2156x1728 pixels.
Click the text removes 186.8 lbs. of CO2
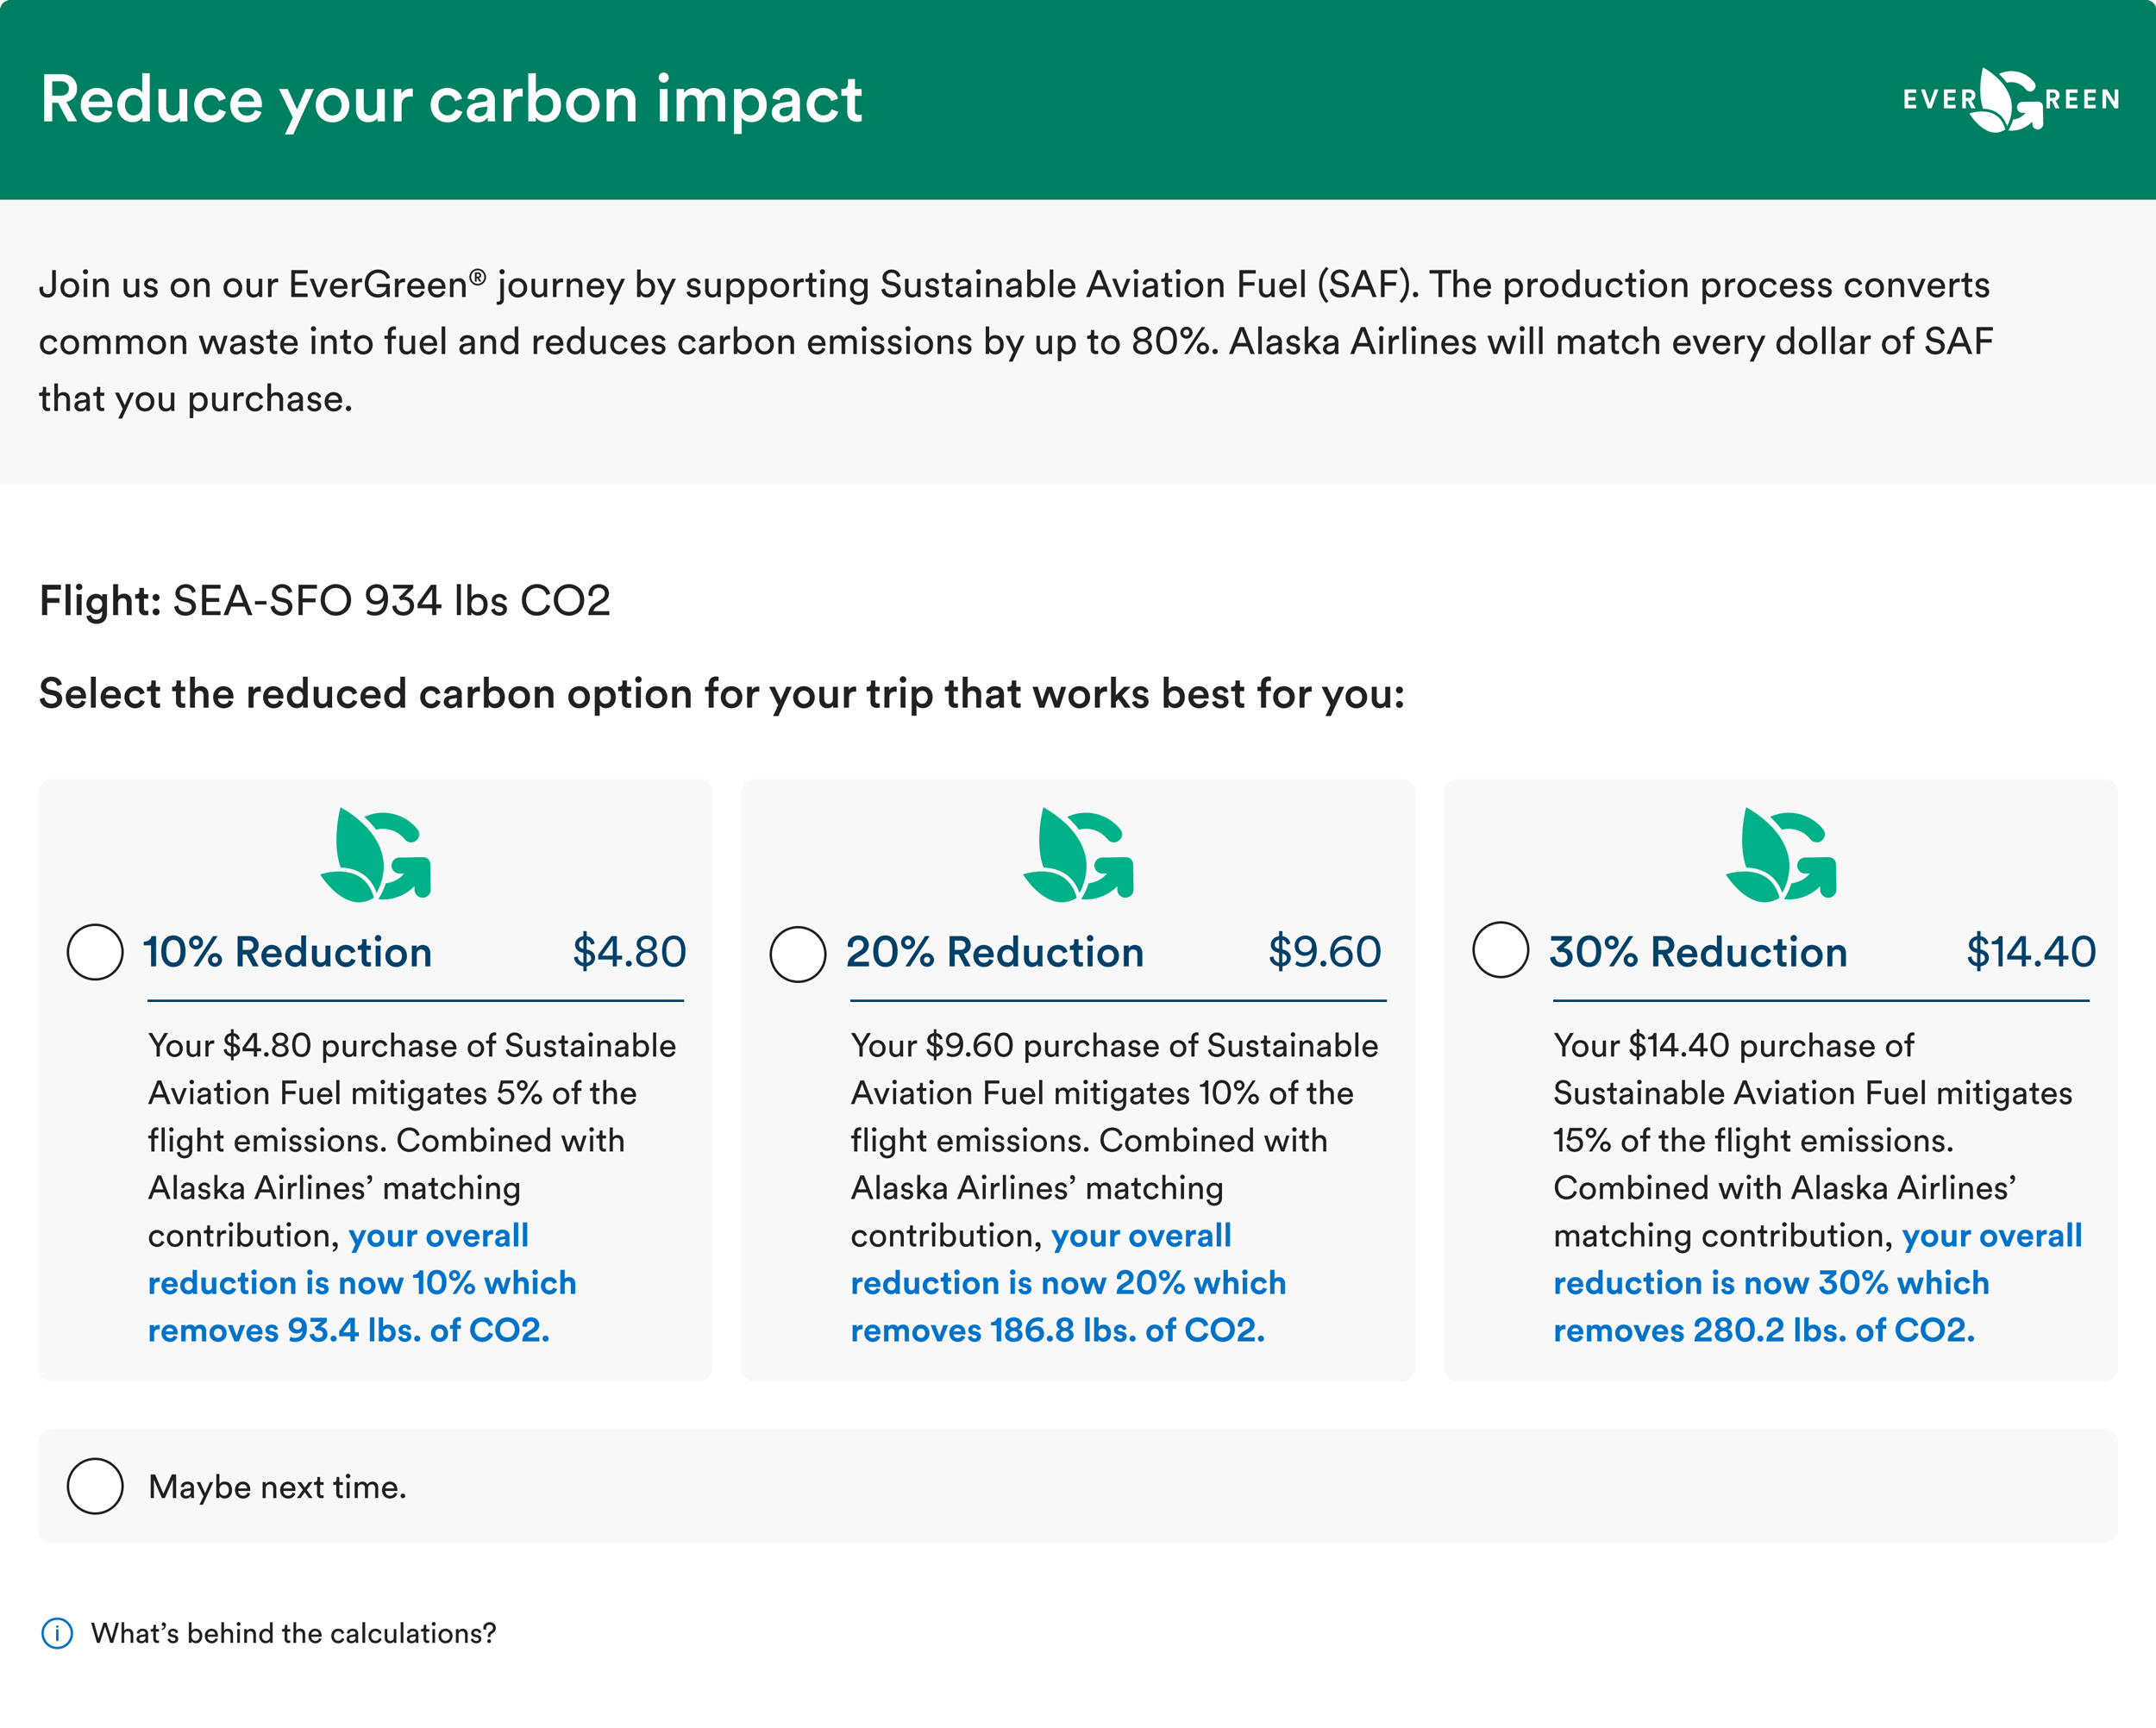1058,1330
